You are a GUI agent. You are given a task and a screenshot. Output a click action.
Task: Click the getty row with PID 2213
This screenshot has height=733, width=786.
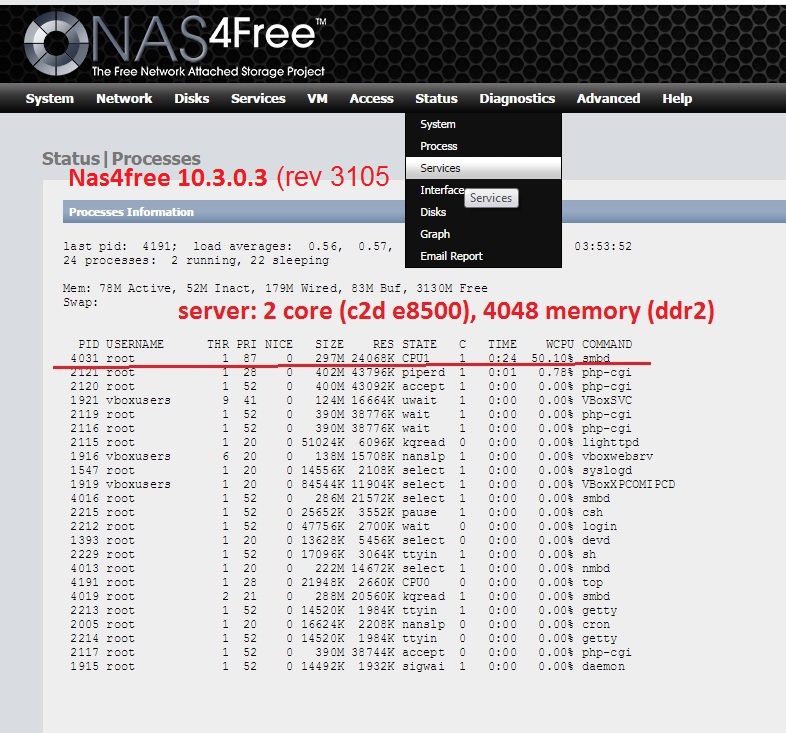343,610
